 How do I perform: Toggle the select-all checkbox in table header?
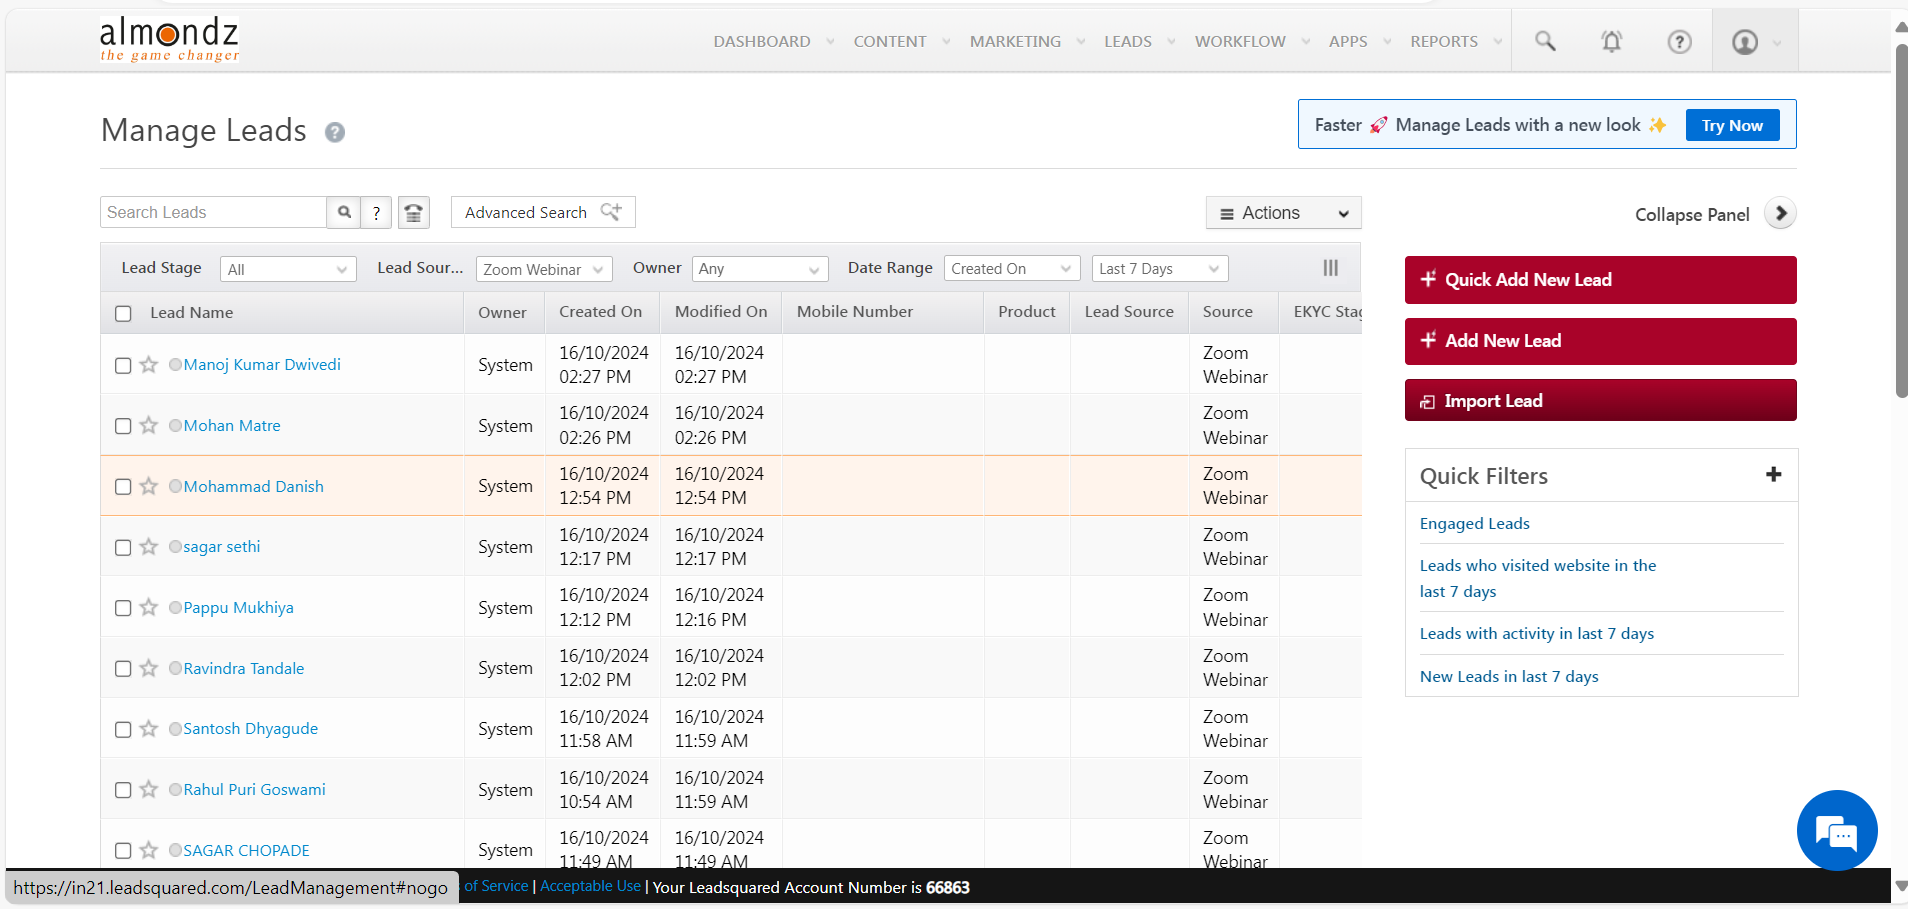(x=123, y=313)
